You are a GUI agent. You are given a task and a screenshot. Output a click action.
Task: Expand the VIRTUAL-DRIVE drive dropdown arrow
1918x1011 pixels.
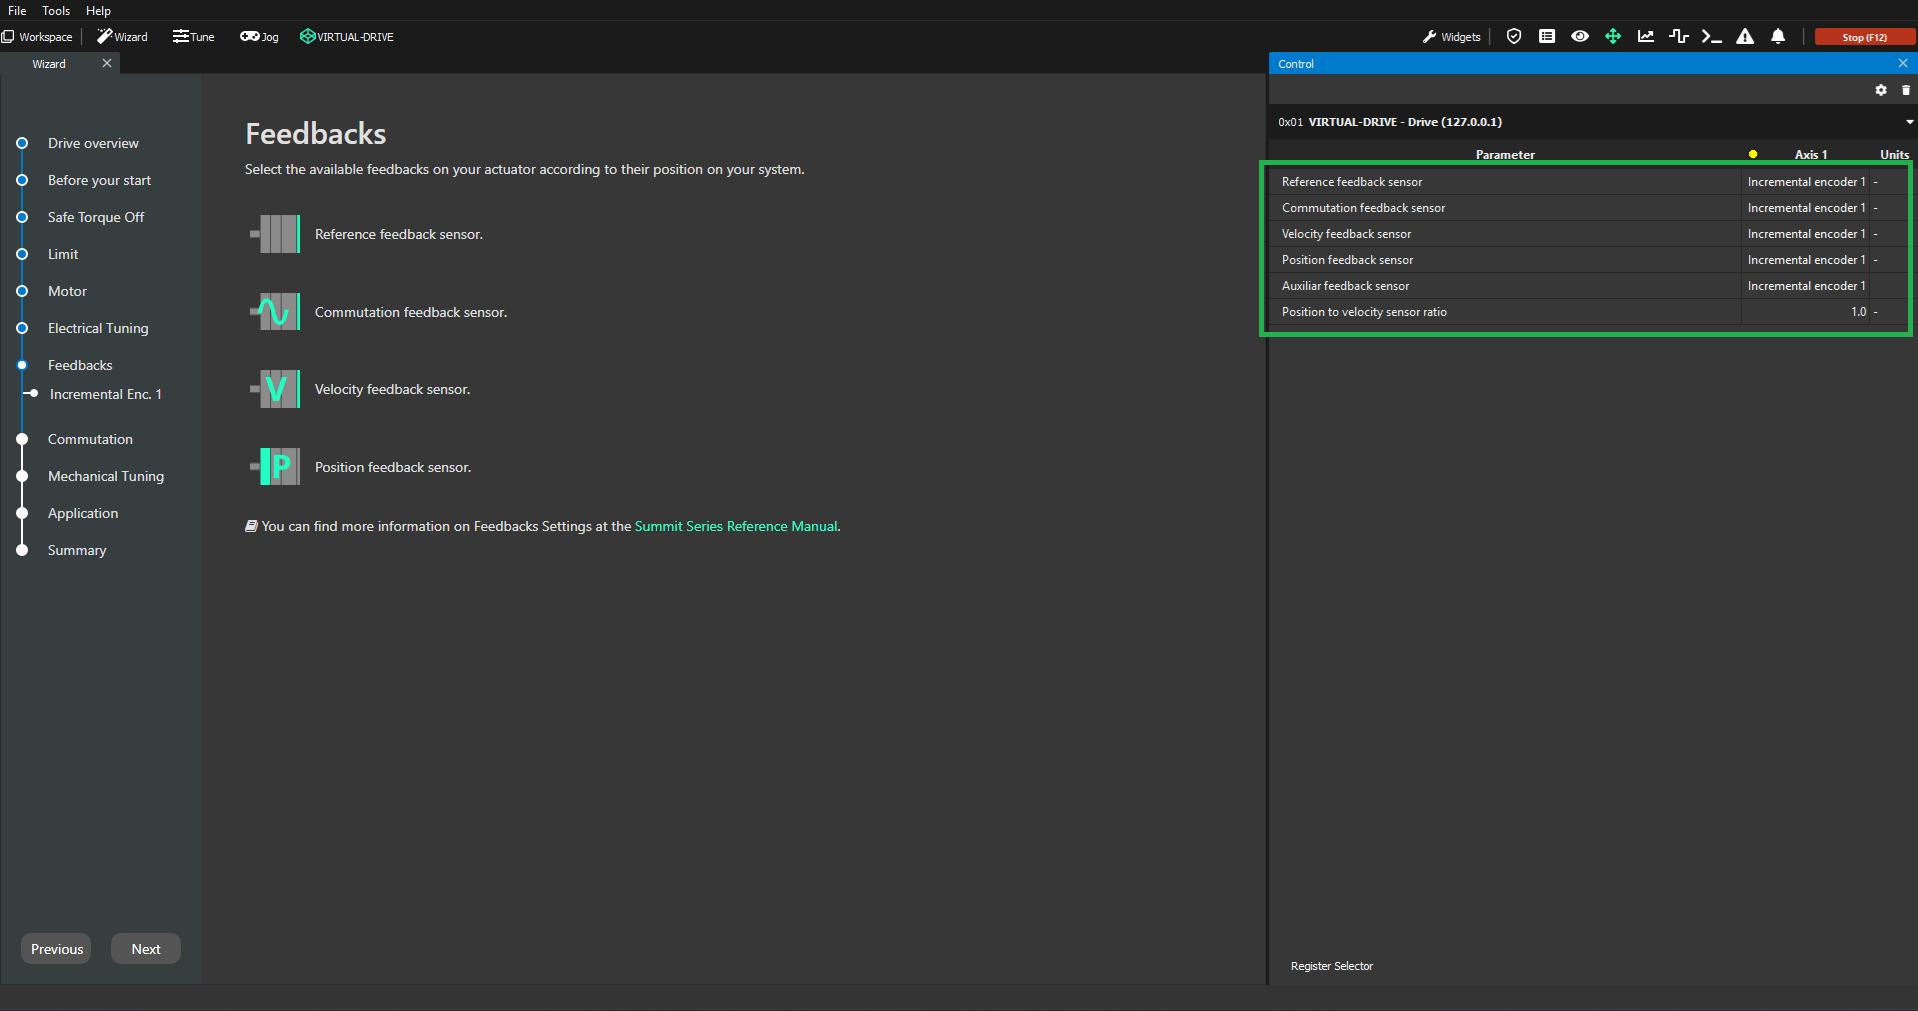(x=1909, y=122)
